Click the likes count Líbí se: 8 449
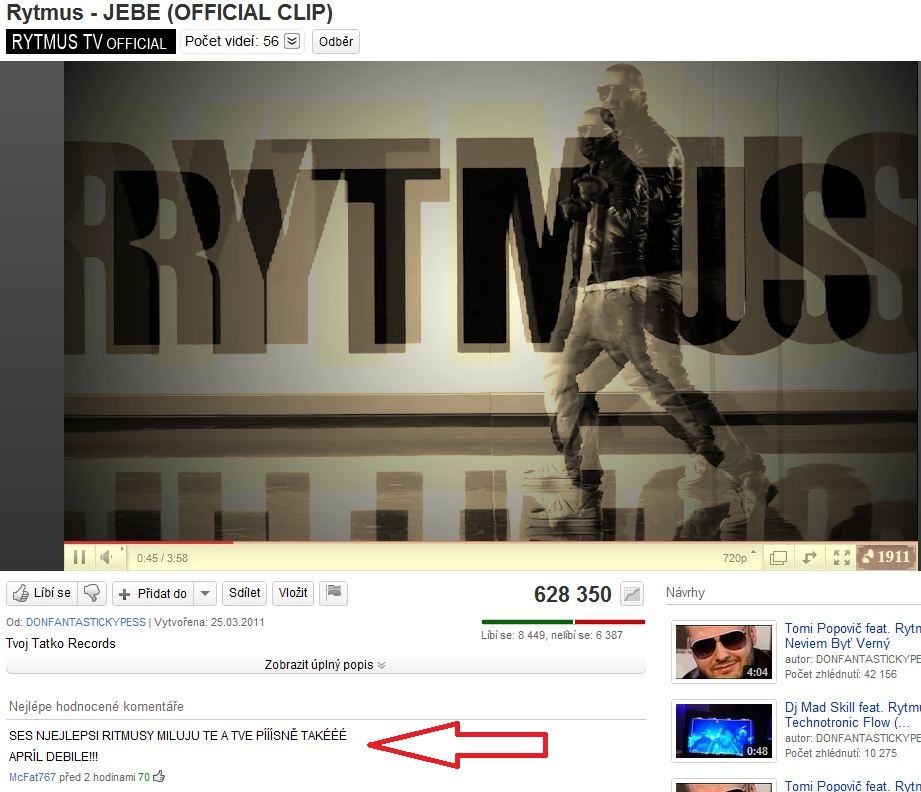Viewport: 921px width, 792px height. click(513, 635)
